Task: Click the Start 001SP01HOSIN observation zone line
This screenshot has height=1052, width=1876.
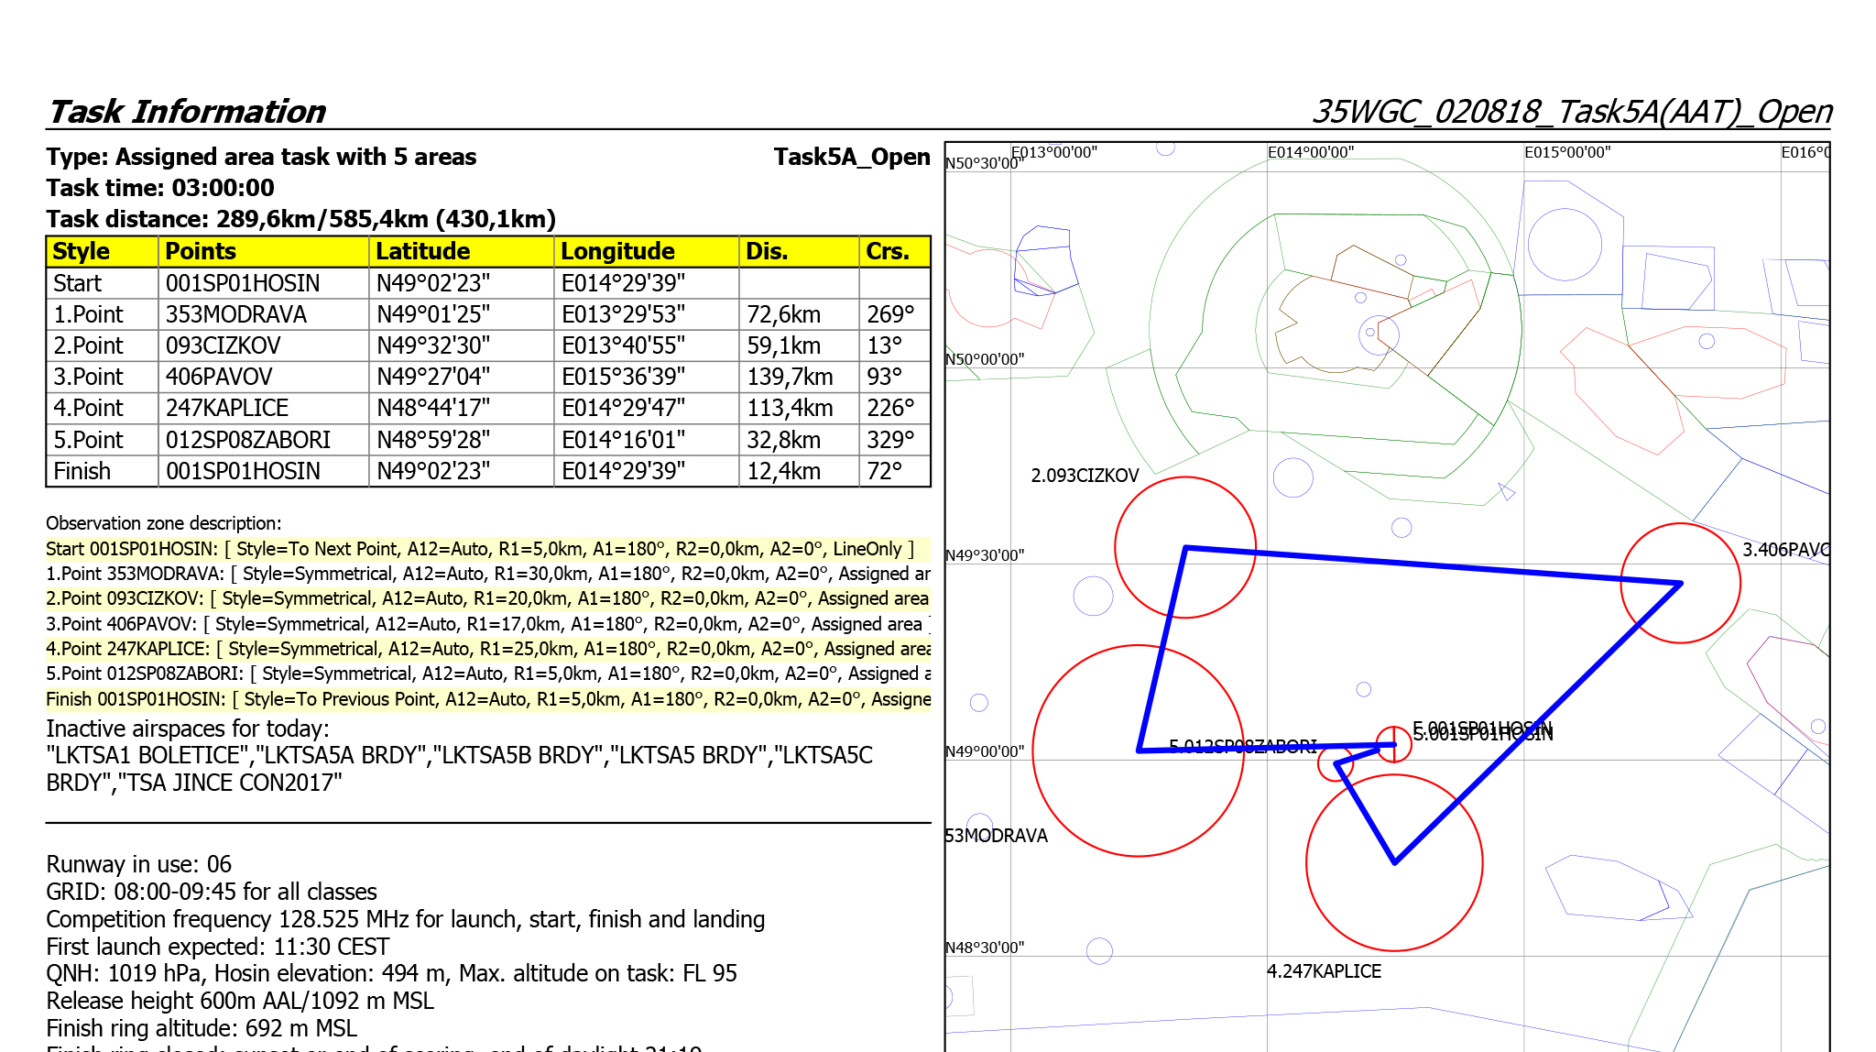Action: [479, 549]
